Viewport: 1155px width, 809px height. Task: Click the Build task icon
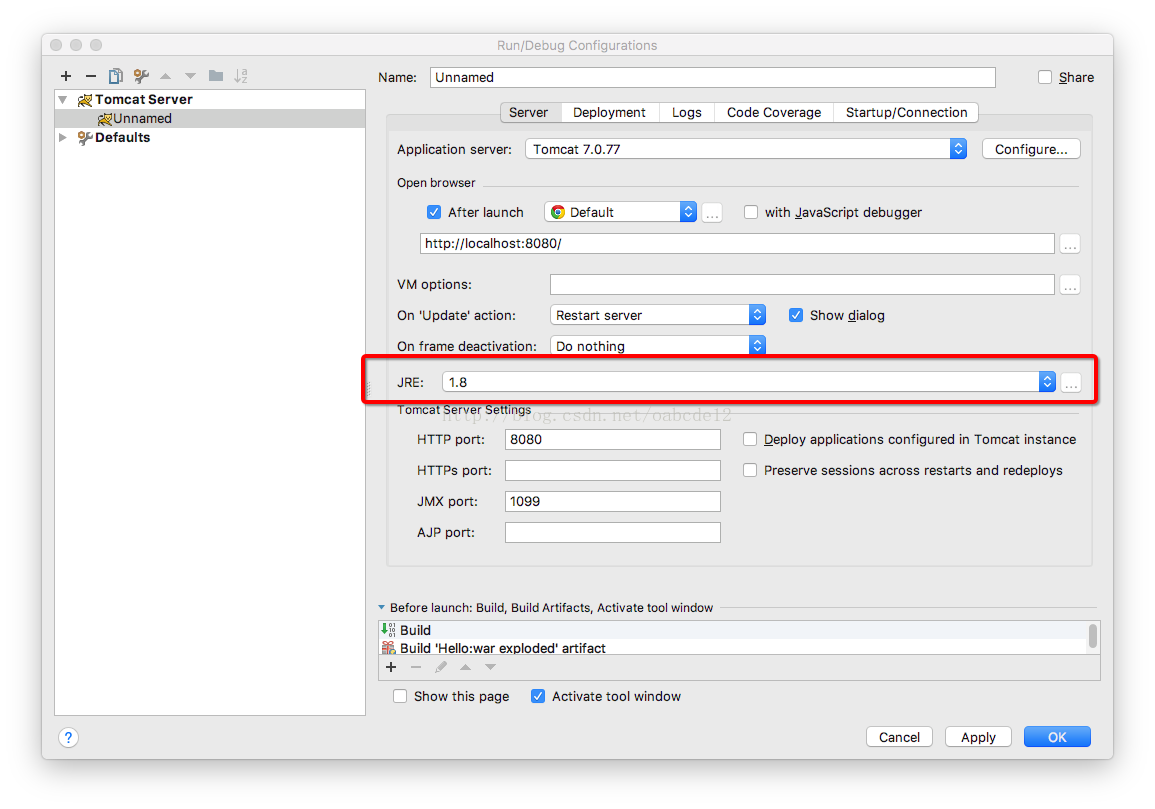(x=388, y=630)
